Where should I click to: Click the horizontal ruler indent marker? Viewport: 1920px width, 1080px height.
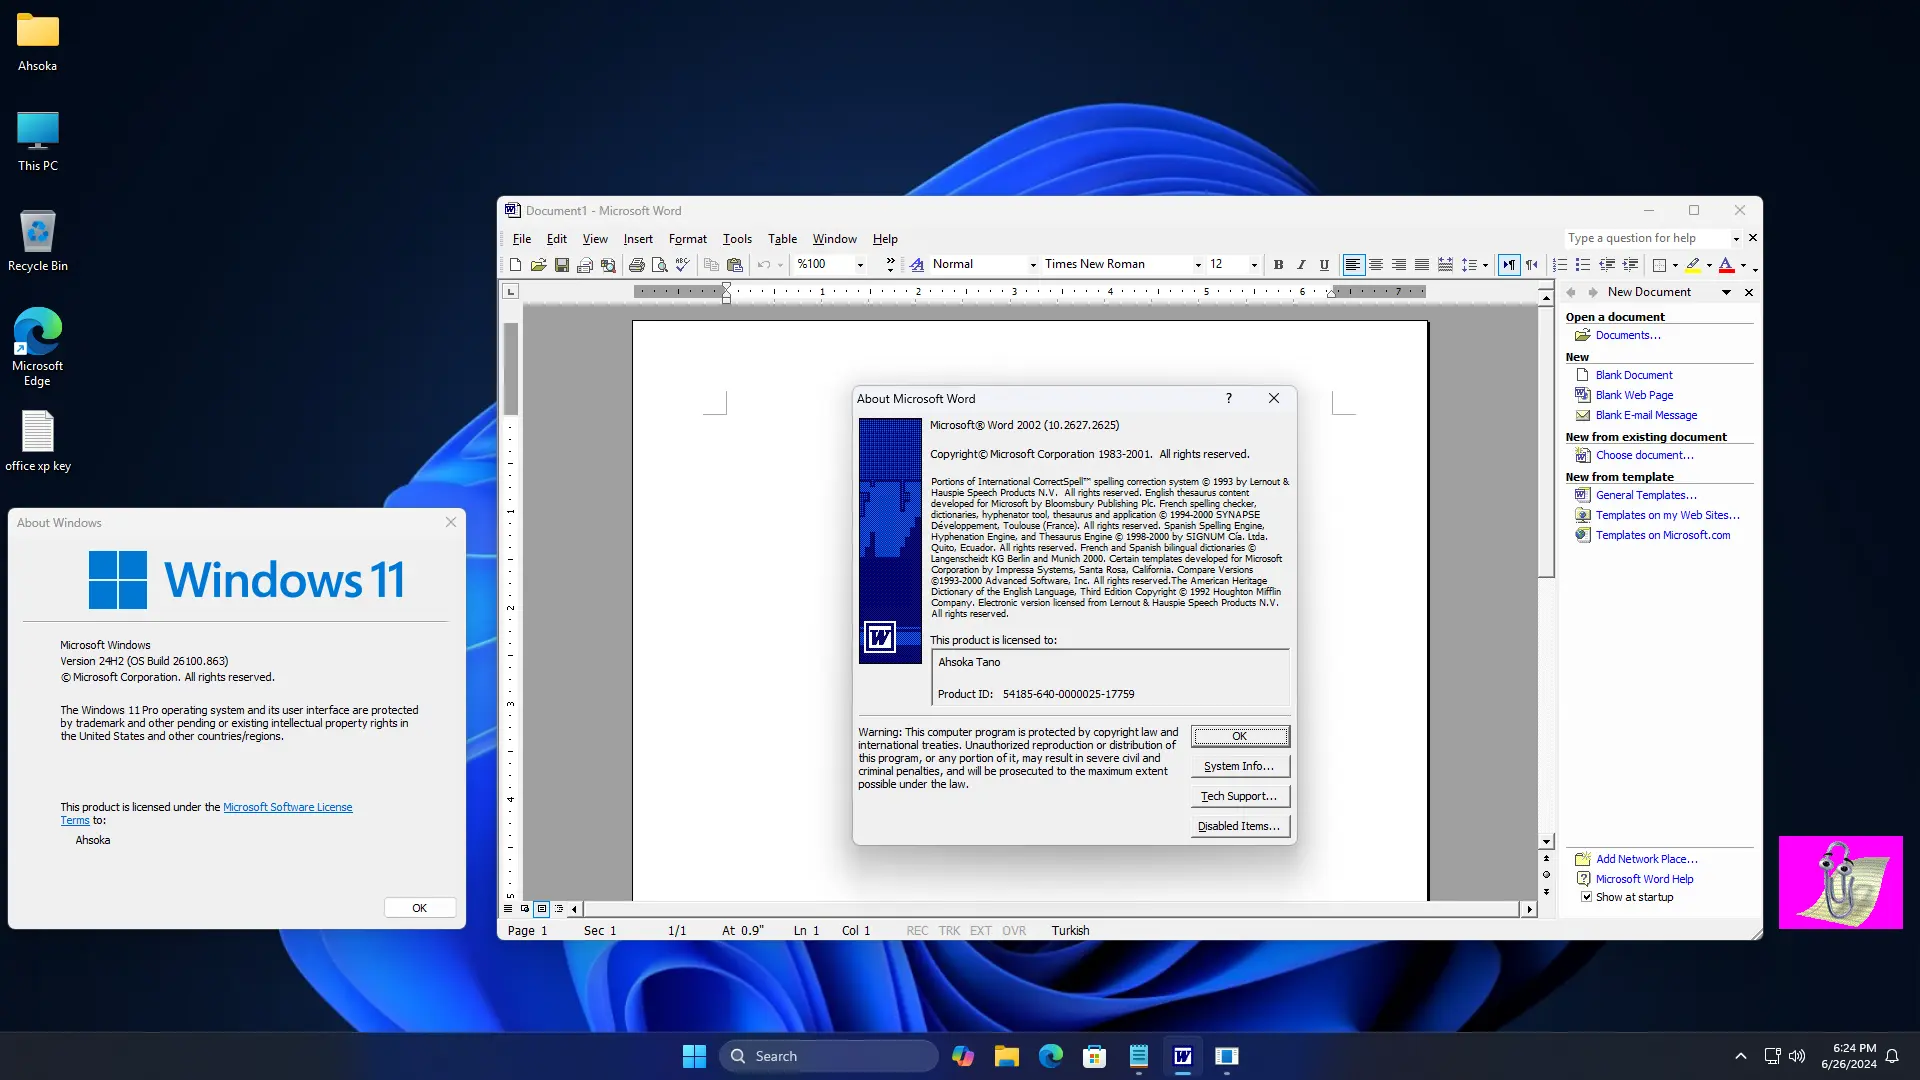coord(727,292)
